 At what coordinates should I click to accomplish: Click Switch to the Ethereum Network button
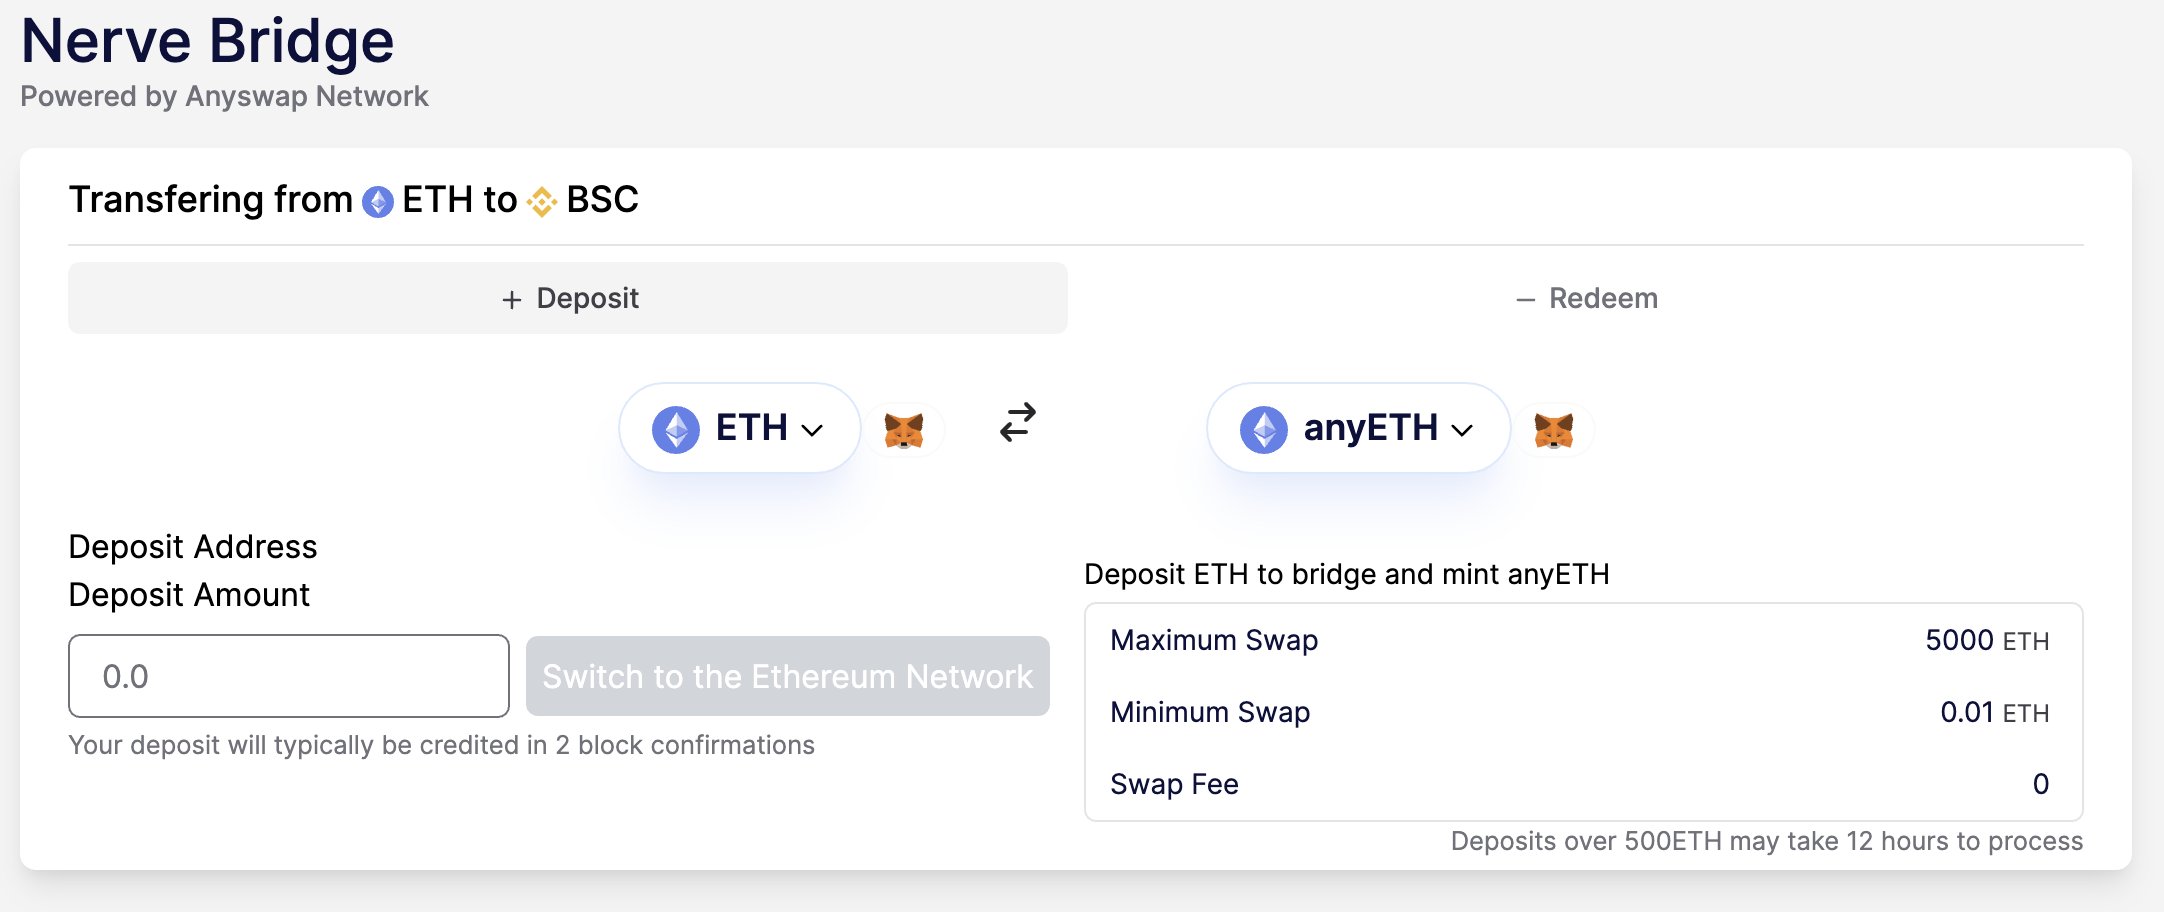788,676
